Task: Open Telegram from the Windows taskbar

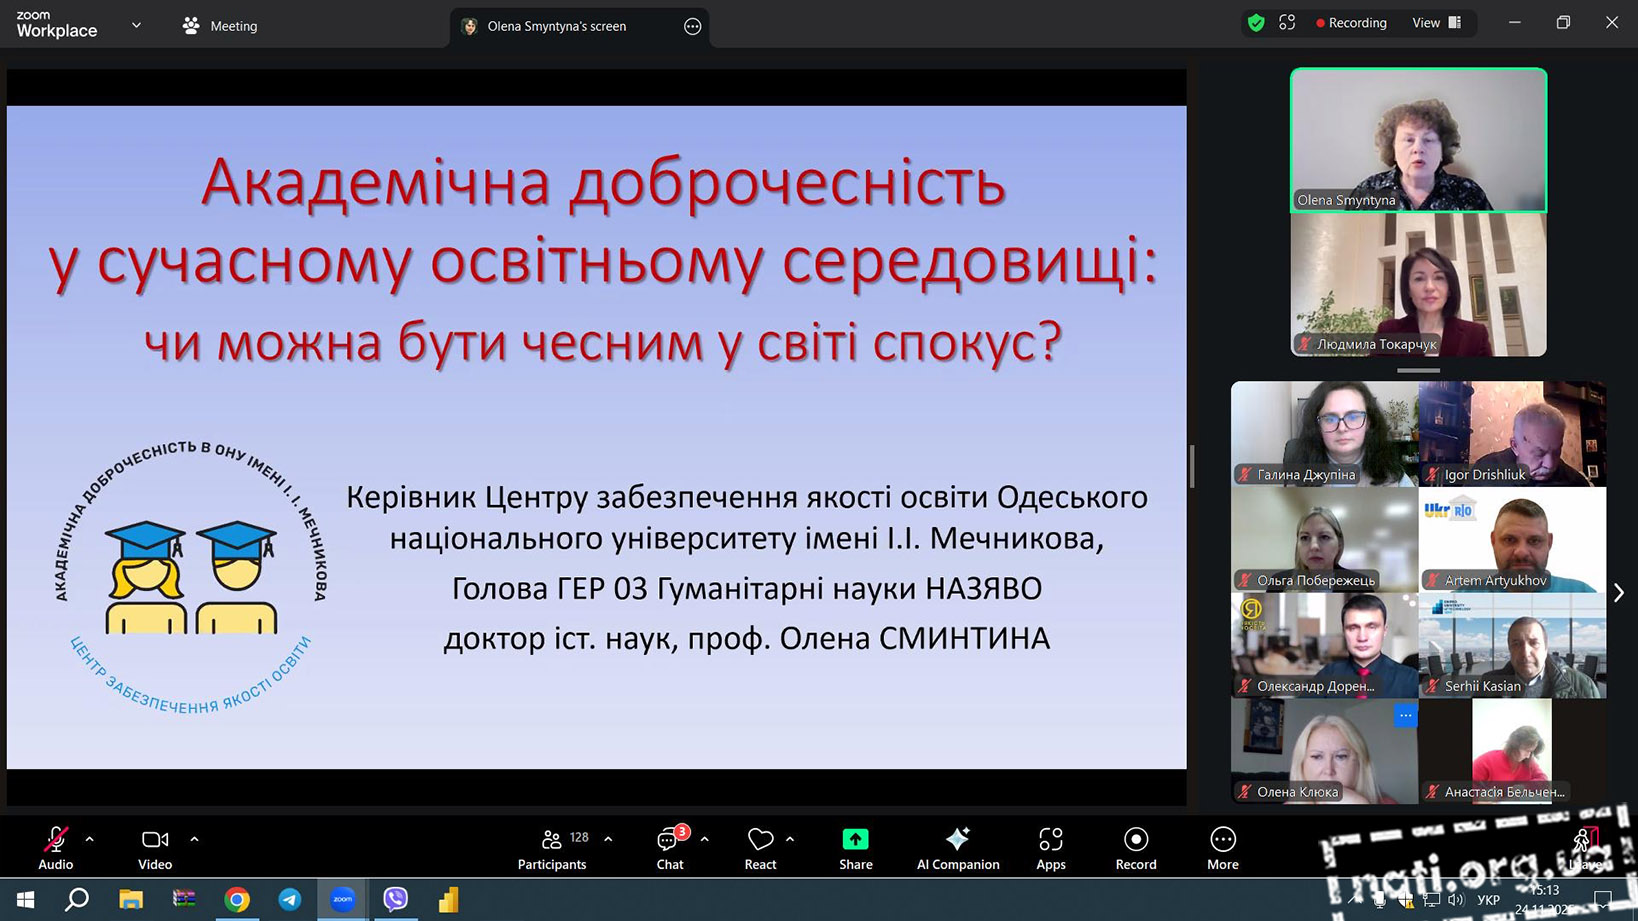Action: point(290,899)
